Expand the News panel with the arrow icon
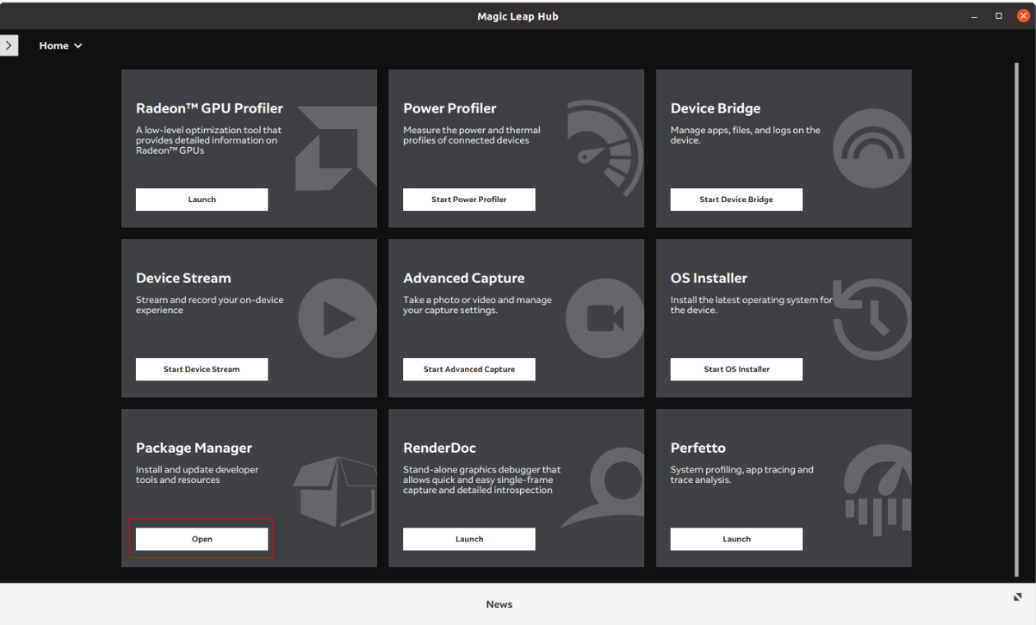This screenshot has height=625, width=1036. point(1018,597)
